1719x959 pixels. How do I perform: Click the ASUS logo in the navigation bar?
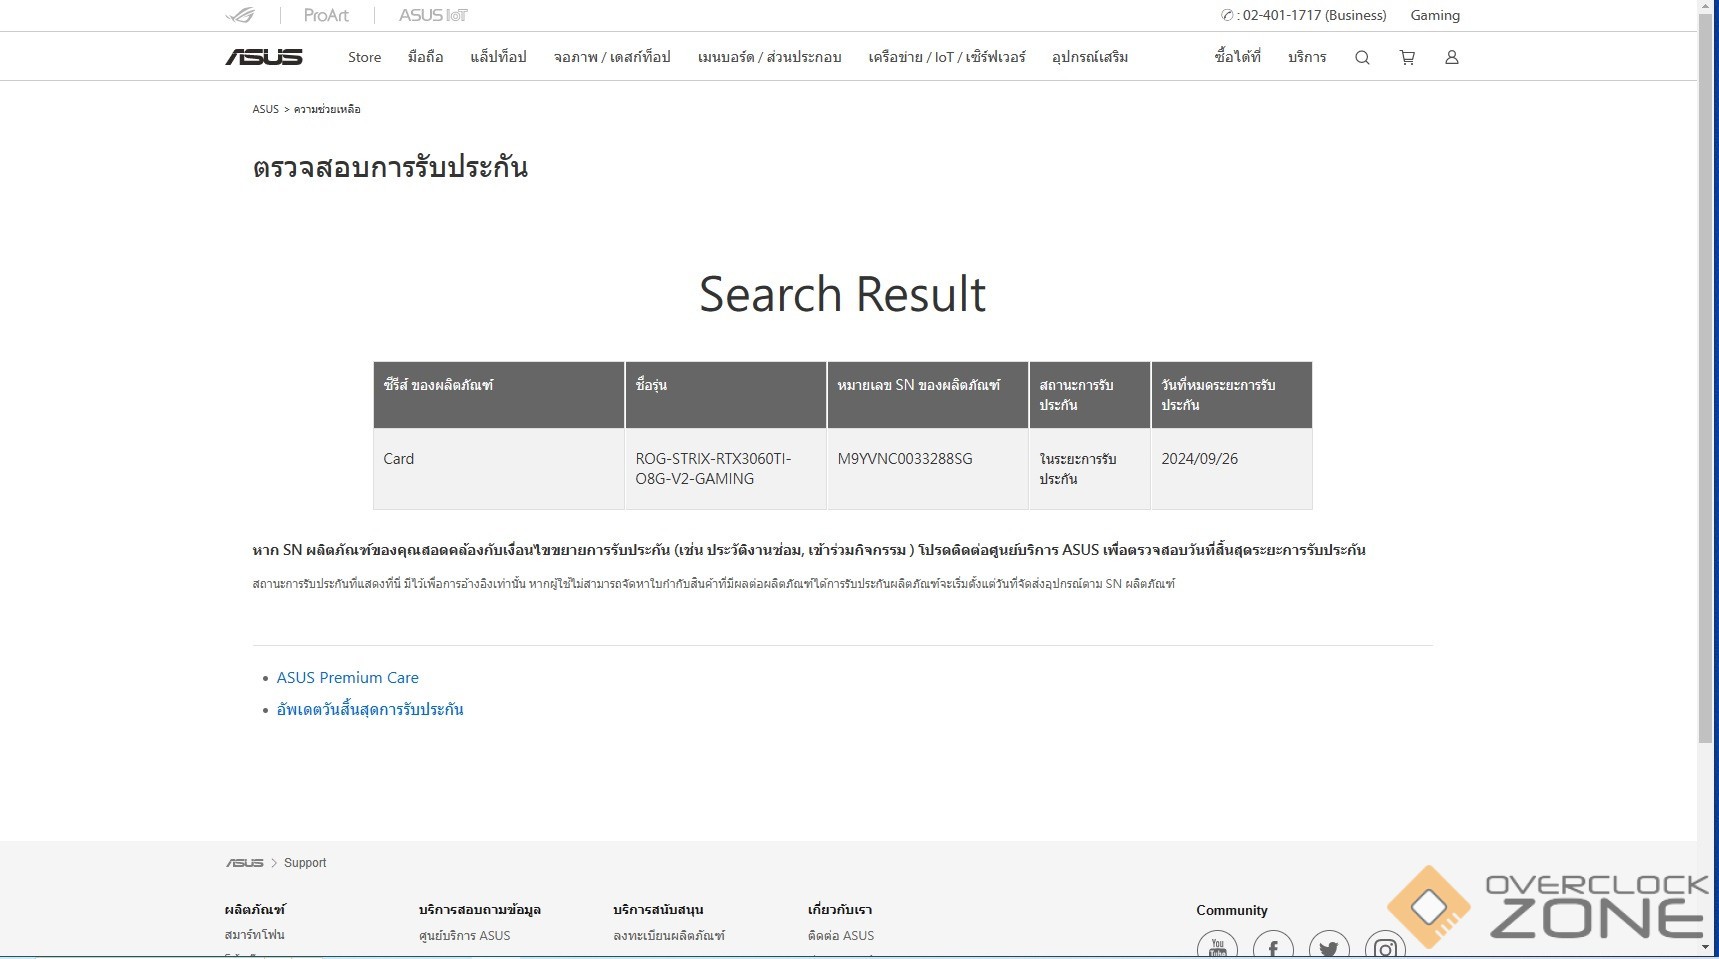(264, 57)
